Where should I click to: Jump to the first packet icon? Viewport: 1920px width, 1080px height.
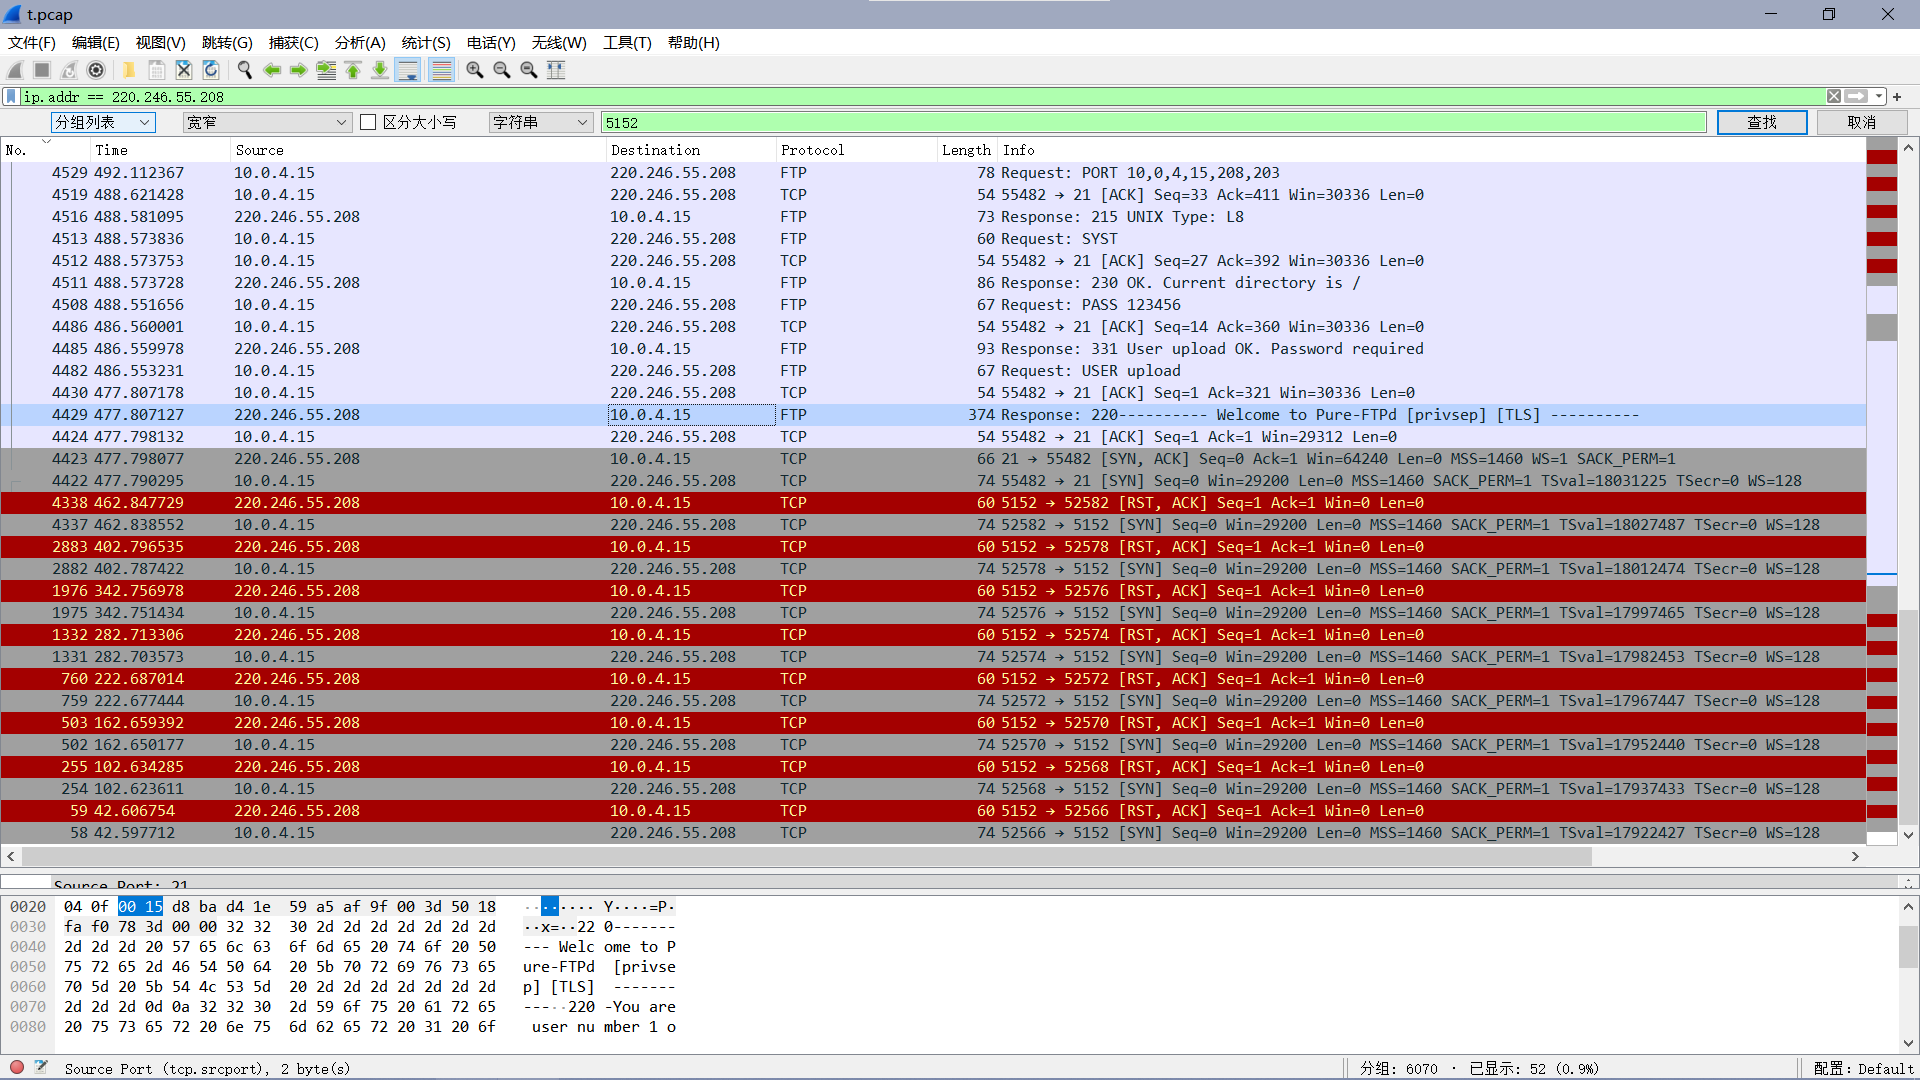[x=353, y=70]
